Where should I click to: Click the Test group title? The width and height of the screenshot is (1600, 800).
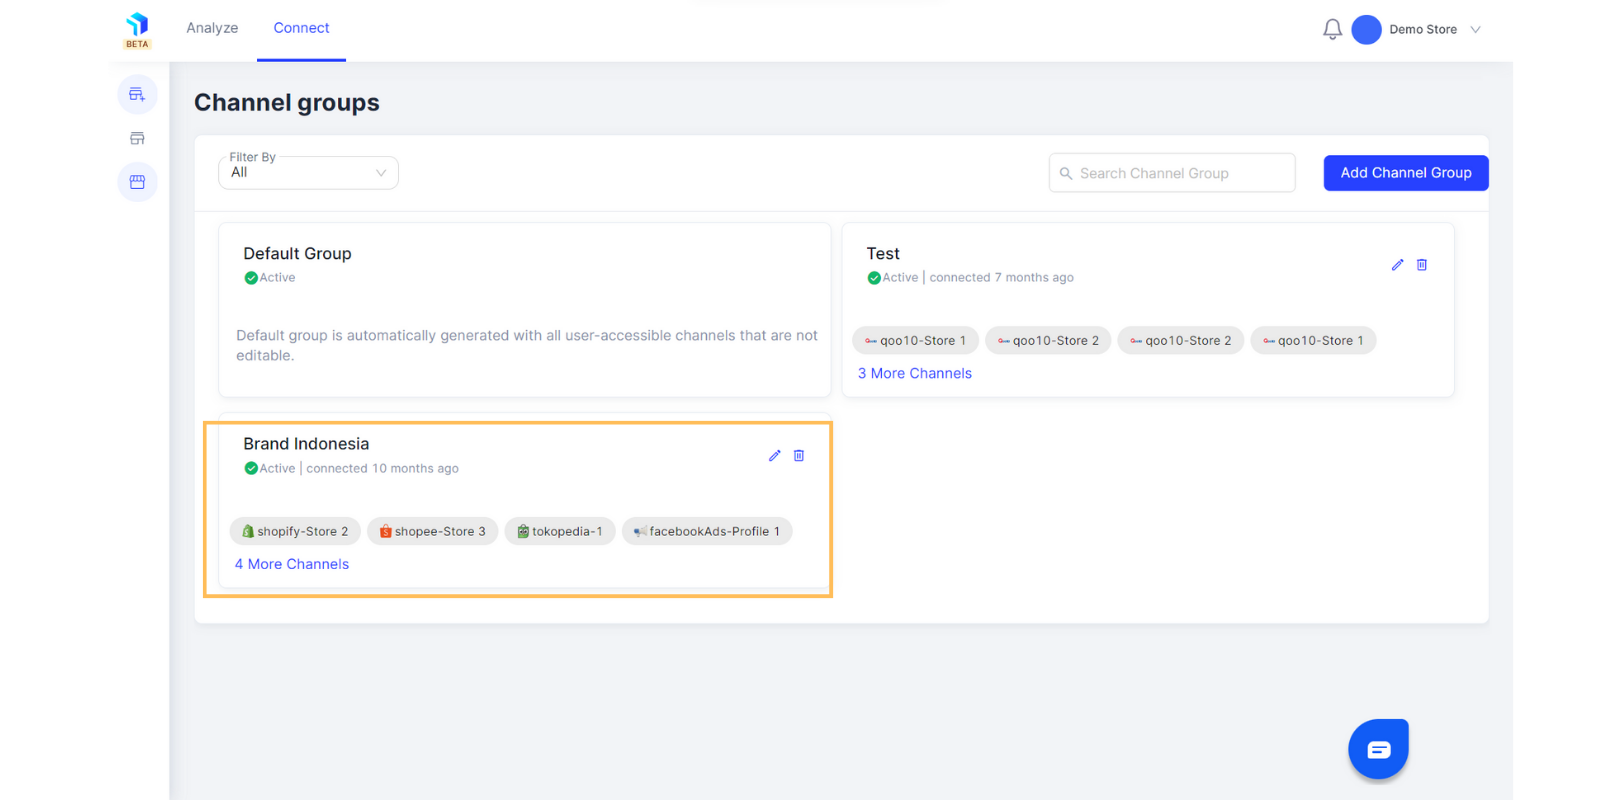point(883,254)
